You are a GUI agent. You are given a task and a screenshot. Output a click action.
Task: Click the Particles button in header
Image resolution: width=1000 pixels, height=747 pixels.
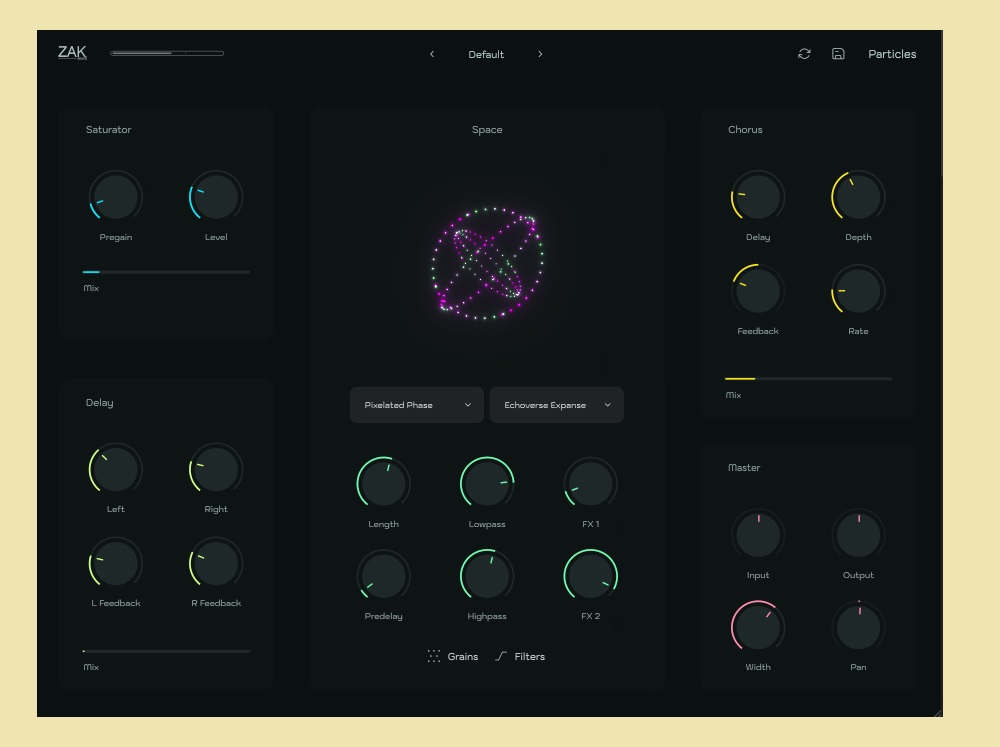[892, 54]
